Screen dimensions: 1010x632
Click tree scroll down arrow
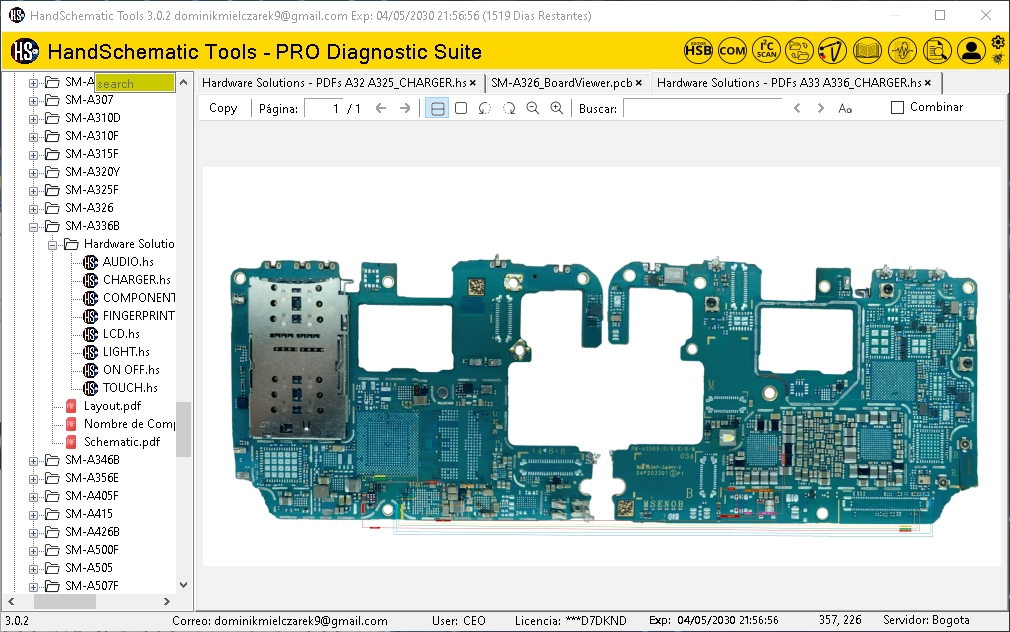[184, 585]
